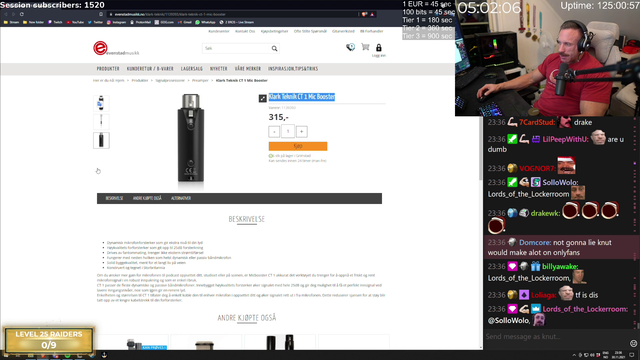Reload the browser page
This screenshot has height=360, width=640.
[x=22, y=14]
